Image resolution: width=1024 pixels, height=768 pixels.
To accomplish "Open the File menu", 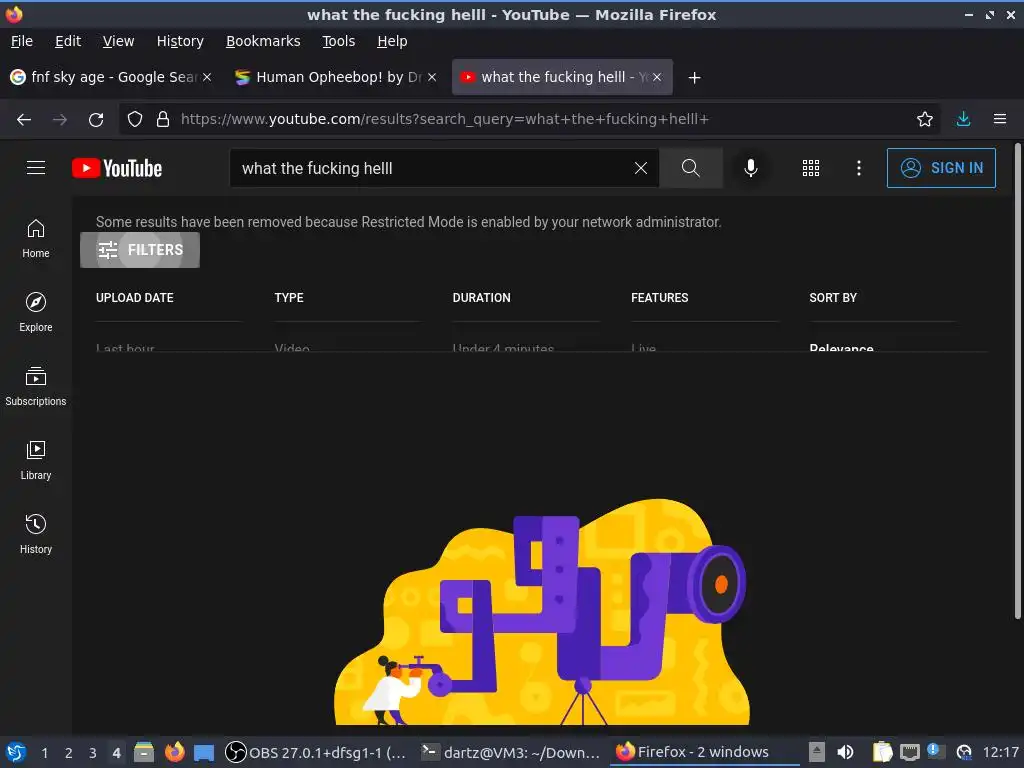I will click(x=22, y=41).
